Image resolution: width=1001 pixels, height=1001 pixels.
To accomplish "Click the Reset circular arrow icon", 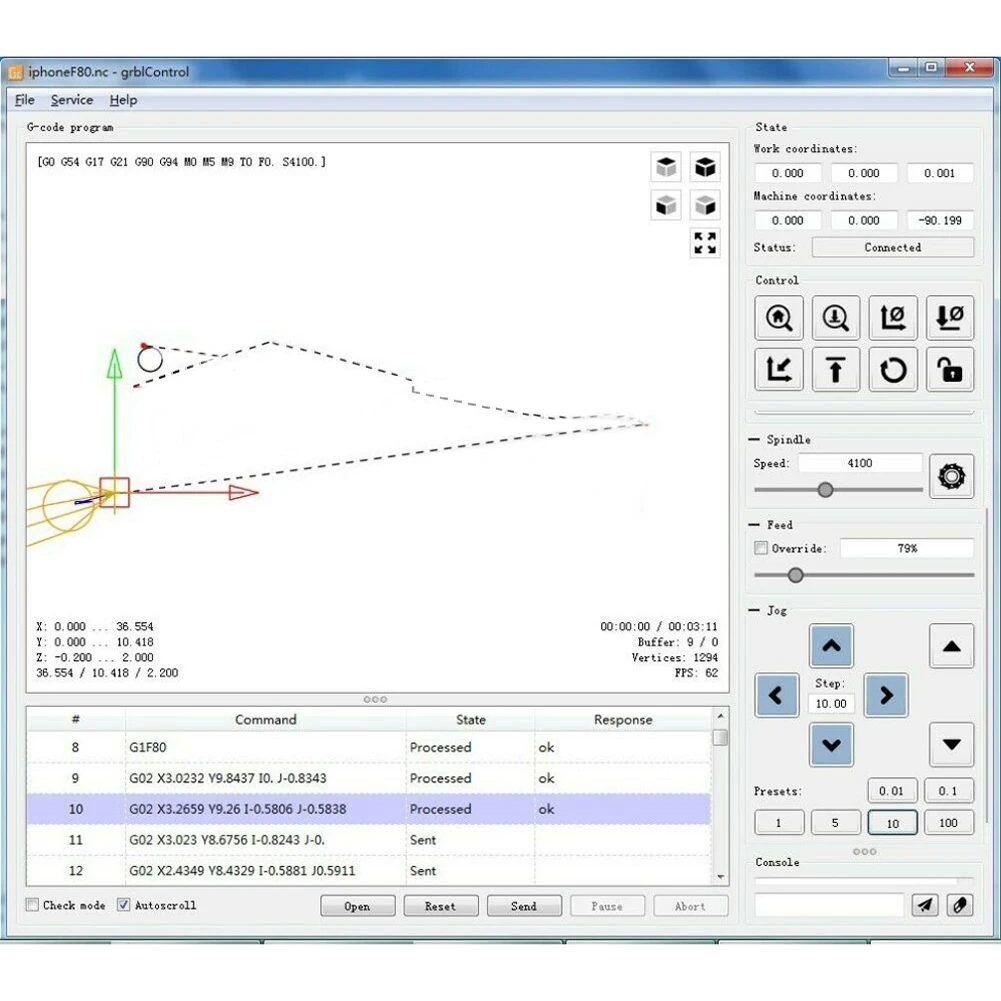I will (x=893, y=370).
